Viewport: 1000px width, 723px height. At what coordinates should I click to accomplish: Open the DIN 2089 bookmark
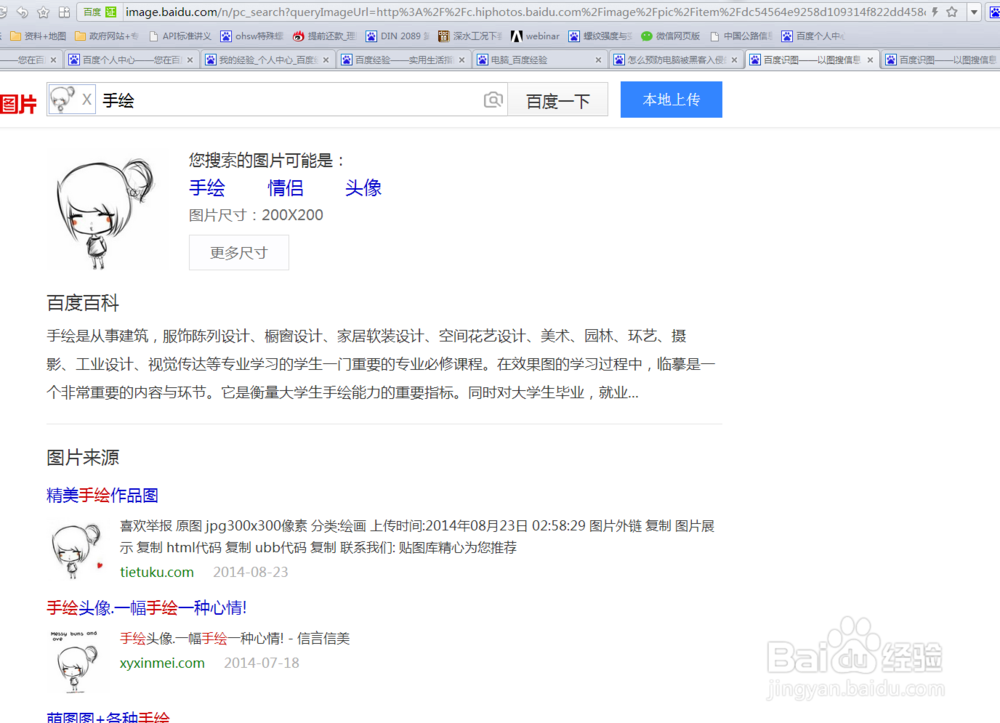point(397,36)
